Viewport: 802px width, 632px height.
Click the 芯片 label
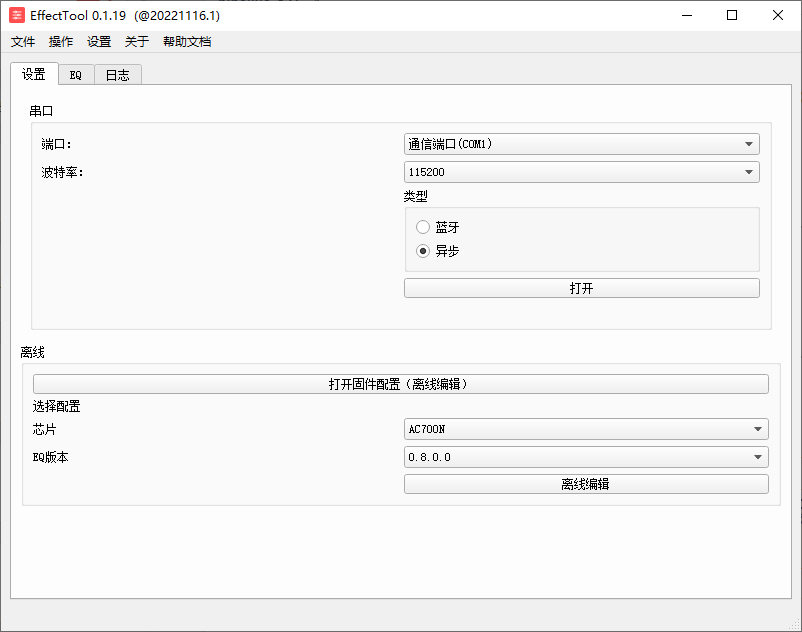[x=44, y=429]
